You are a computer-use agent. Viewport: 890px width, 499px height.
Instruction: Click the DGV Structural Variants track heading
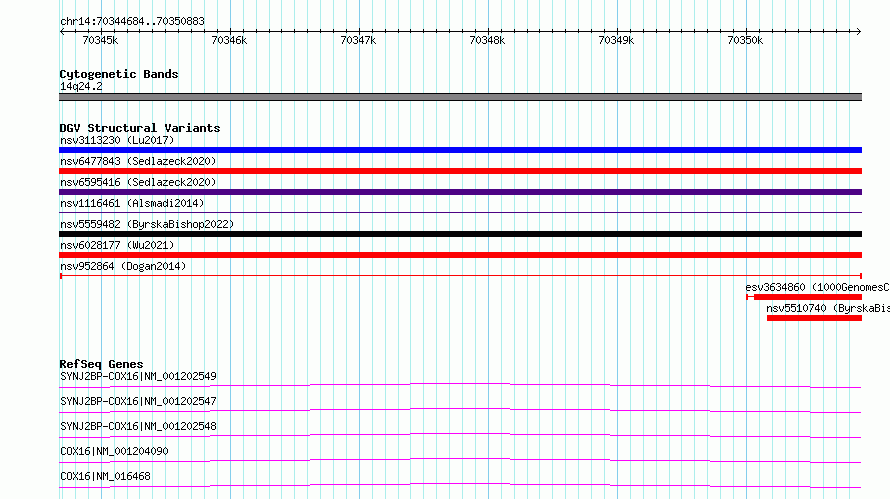[x=140, y=128]
